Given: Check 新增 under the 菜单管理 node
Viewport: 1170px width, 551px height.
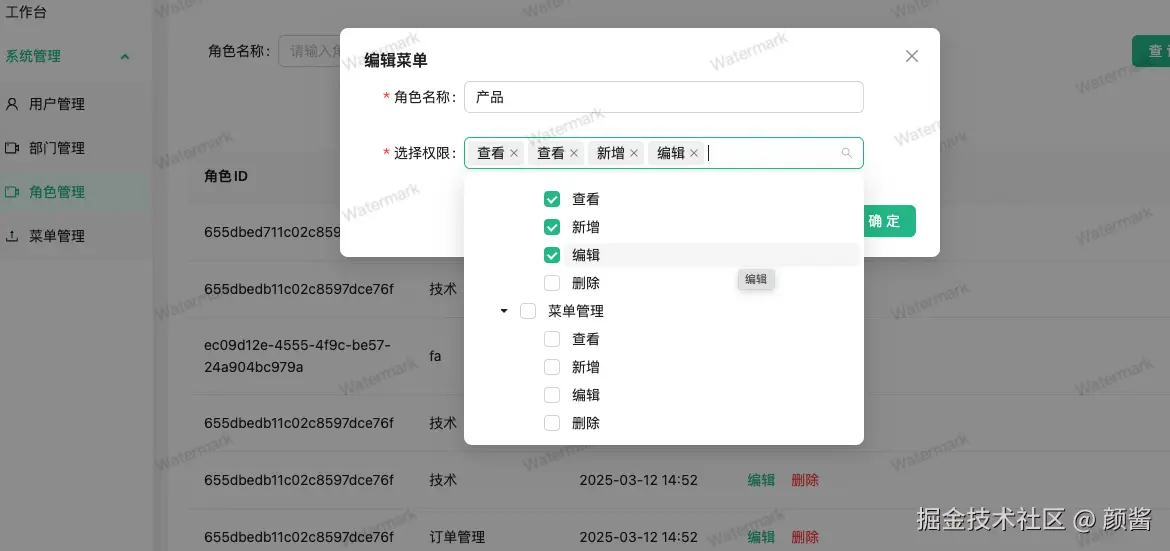Looking at the screenshot, I should click(x=552, y=367).
